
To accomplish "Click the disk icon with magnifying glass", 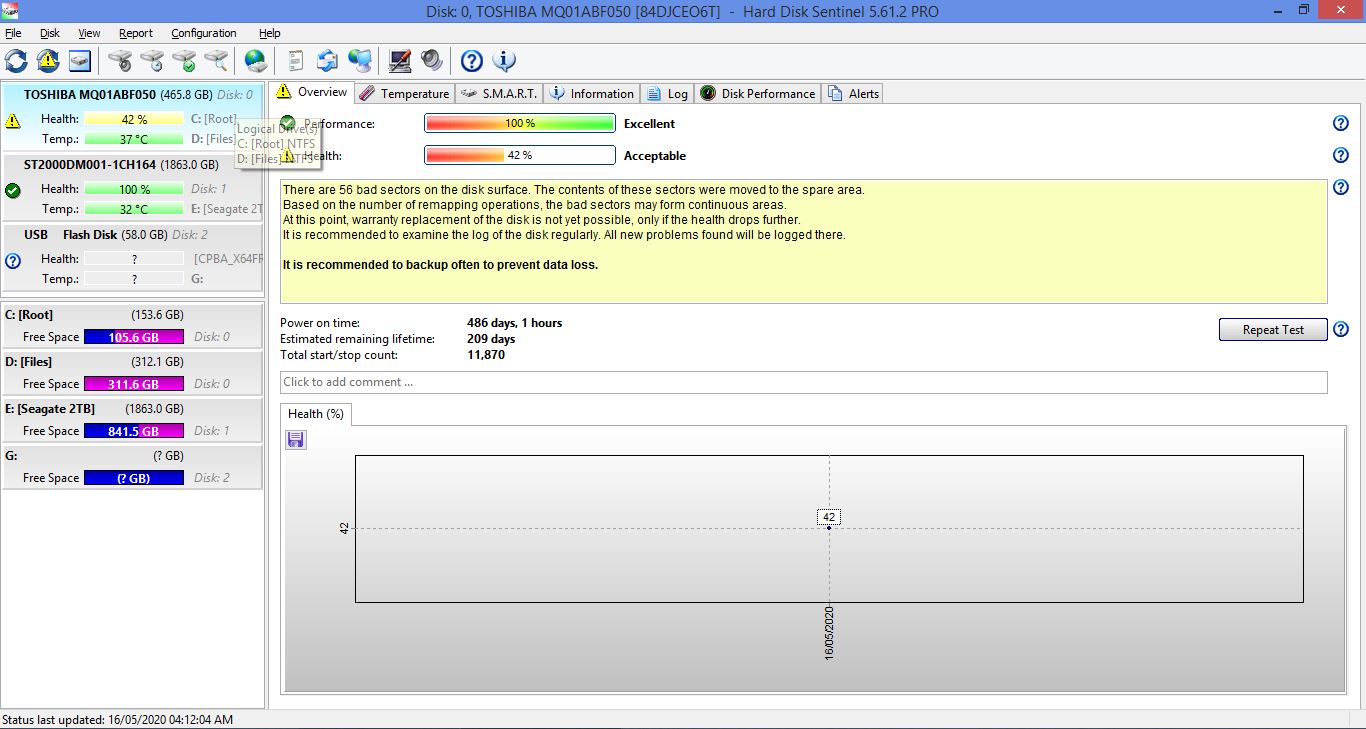I will [x=216, y=61].
